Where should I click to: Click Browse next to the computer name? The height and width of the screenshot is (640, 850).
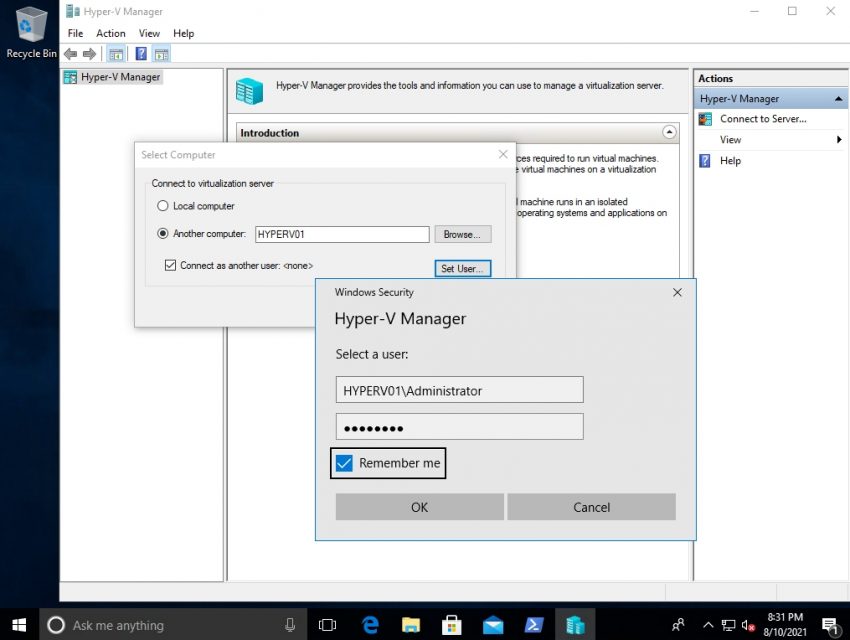click(462, 234)
